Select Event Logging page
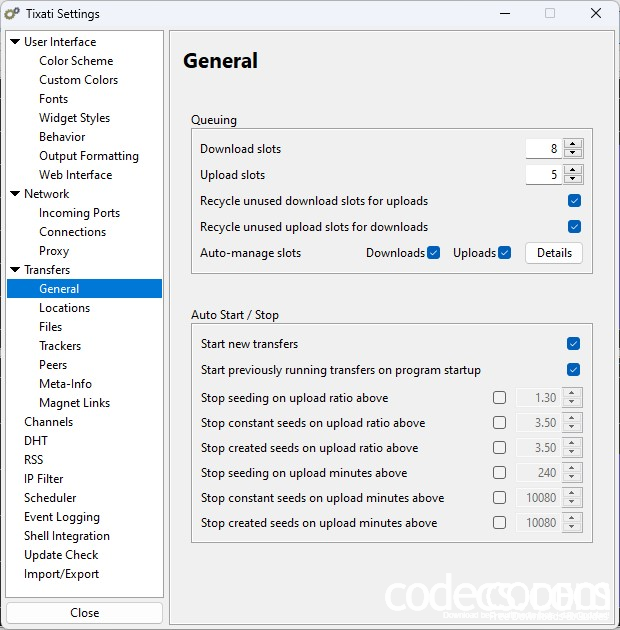 (61, 516)
